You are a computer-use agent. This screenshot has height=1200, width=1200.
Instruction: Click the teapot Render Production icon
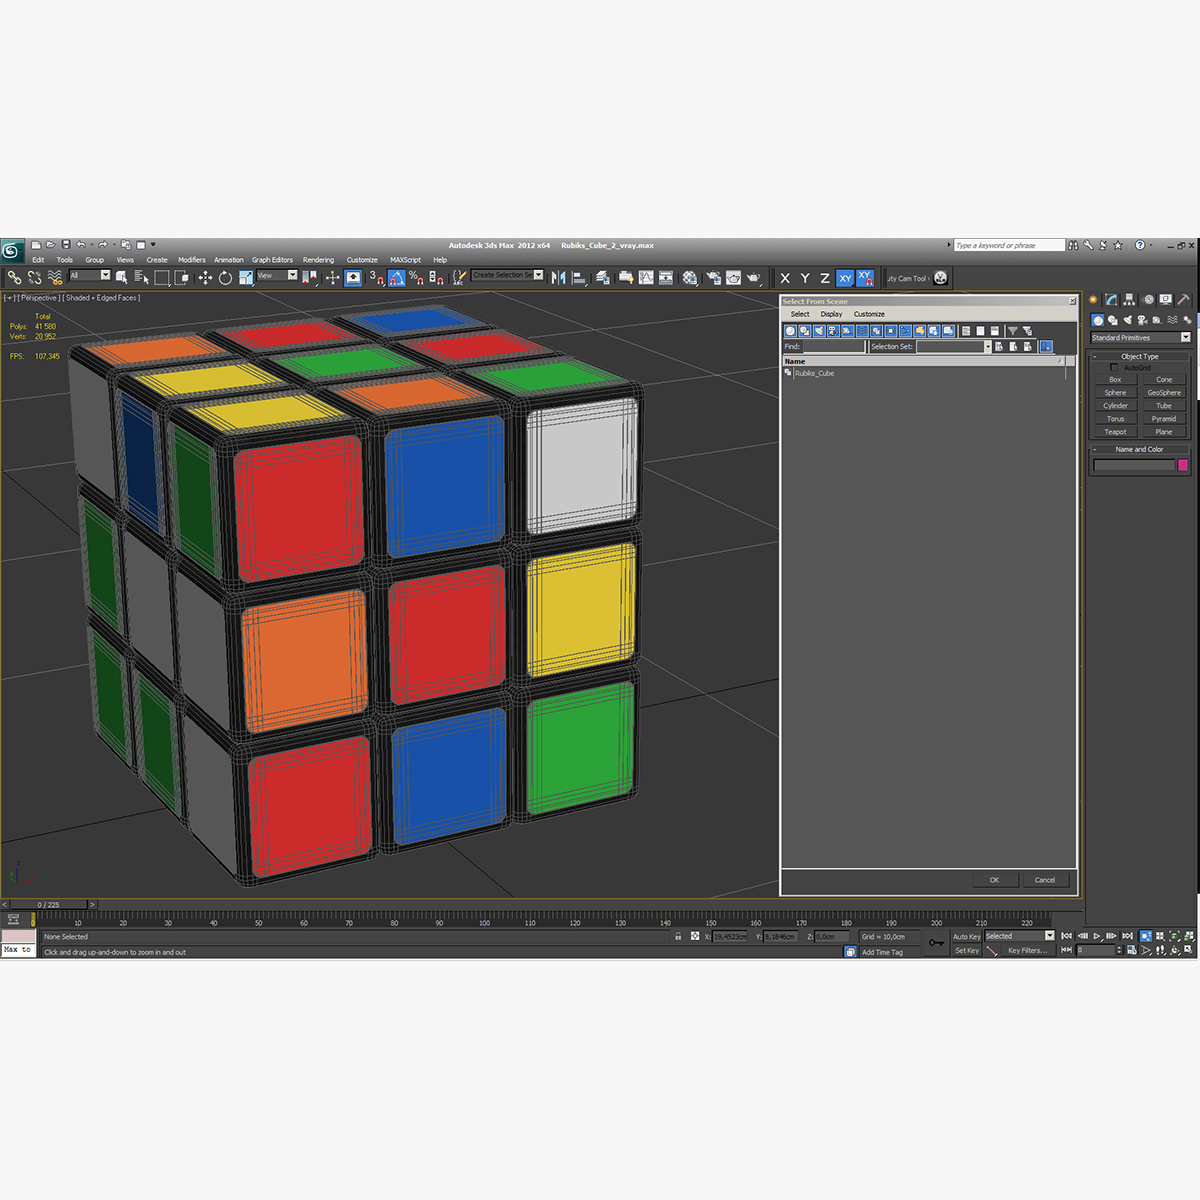tap(754, 277)
